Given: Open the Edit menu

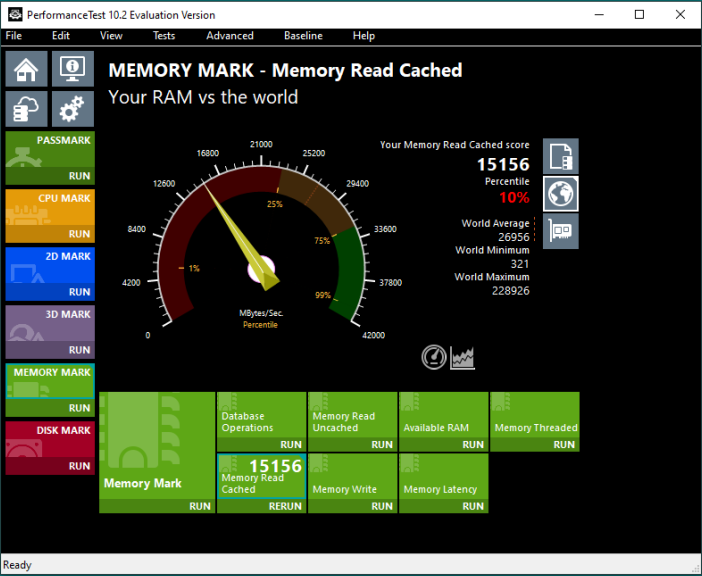Looking at the screenshot, I should coord(61,36).
